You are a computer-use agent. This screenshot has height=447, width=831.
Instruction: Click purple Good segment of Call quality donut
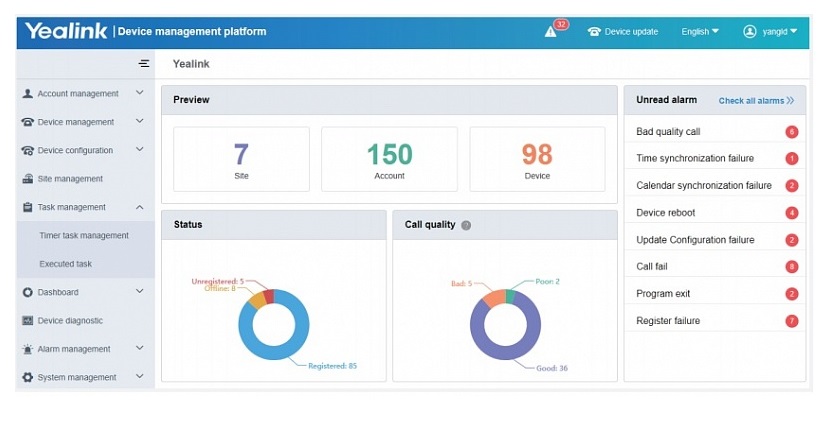point(506,351)
